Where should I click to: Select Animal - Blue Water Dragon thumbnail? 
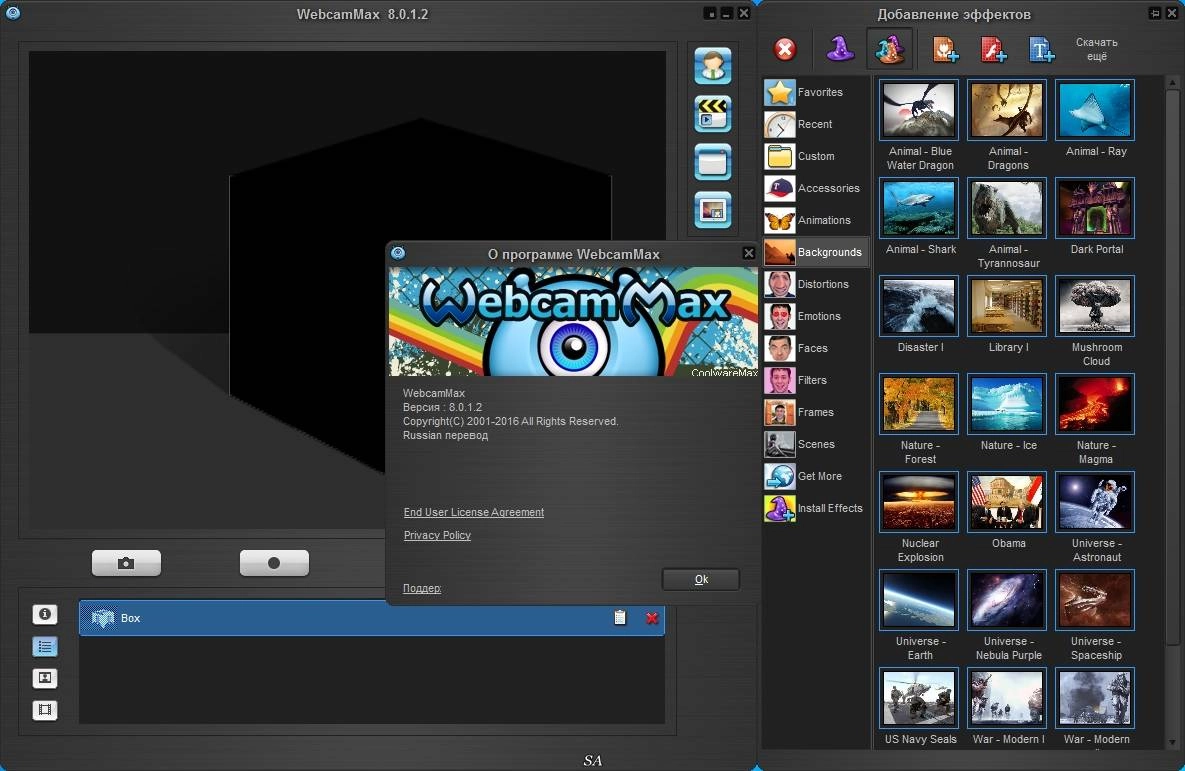[x=919, y=110]
